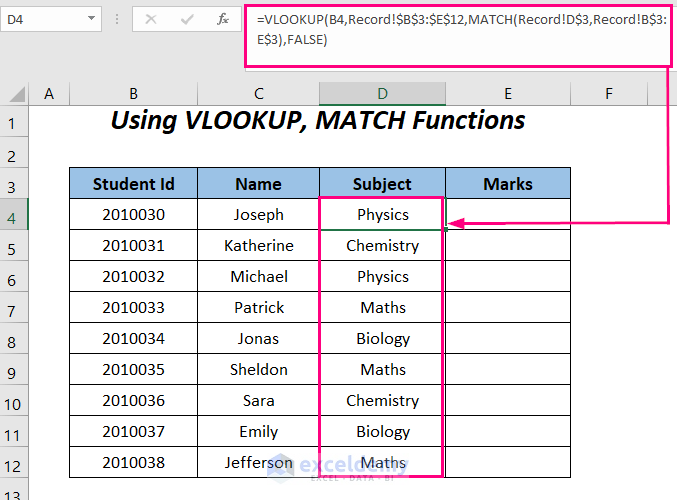Click the Cancel formula X icon
677x500 pixels.
pos(150,19)
